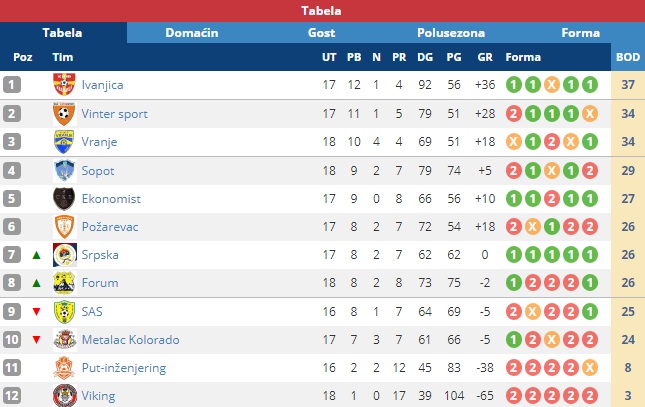
Task: Open the Forma tab
Action: coord(580,33)
